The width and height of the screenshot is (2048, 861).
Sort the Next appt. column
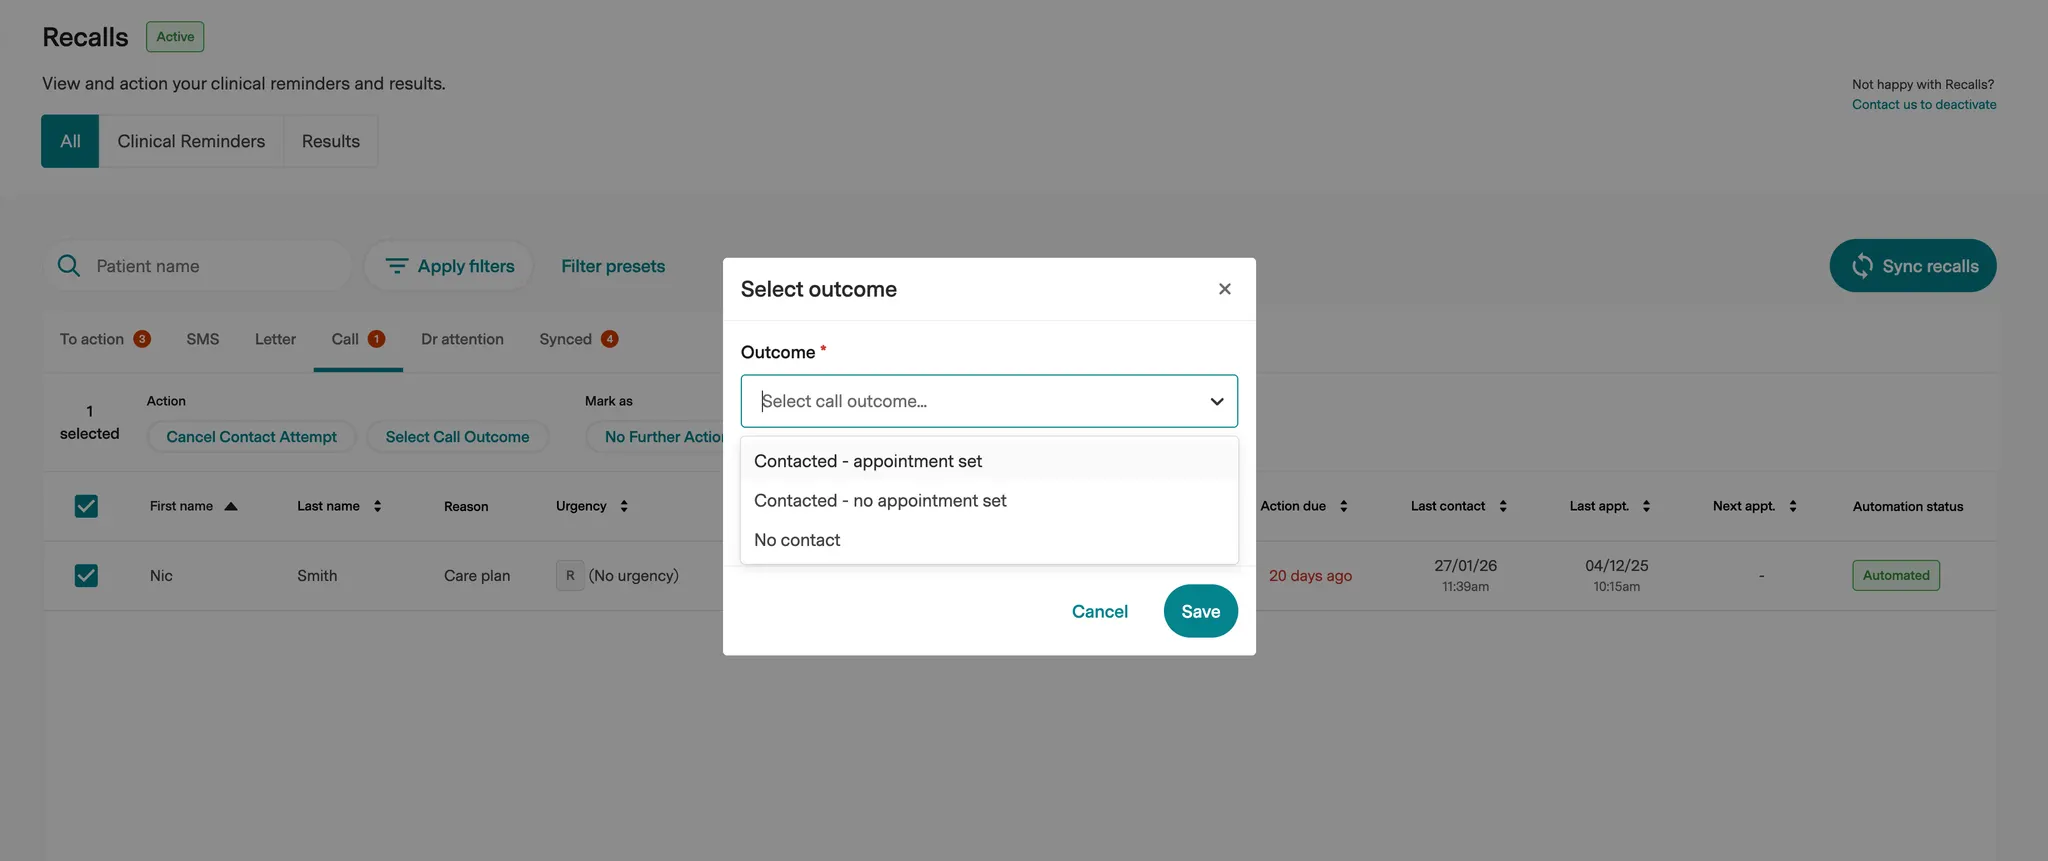pyautogui.click(x=1792, y=506)
